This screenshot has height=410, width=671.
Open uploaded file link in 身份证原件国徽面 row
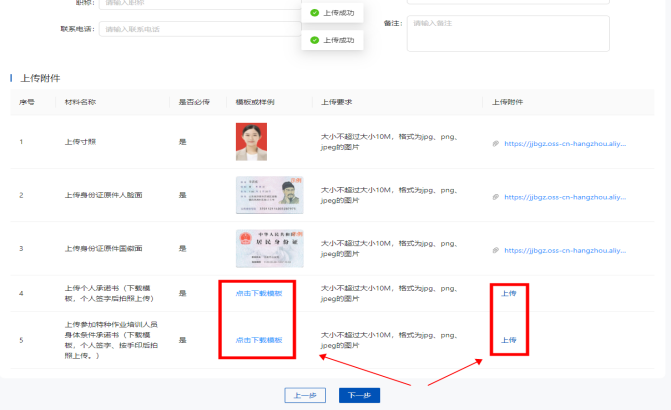coord(565,248)
